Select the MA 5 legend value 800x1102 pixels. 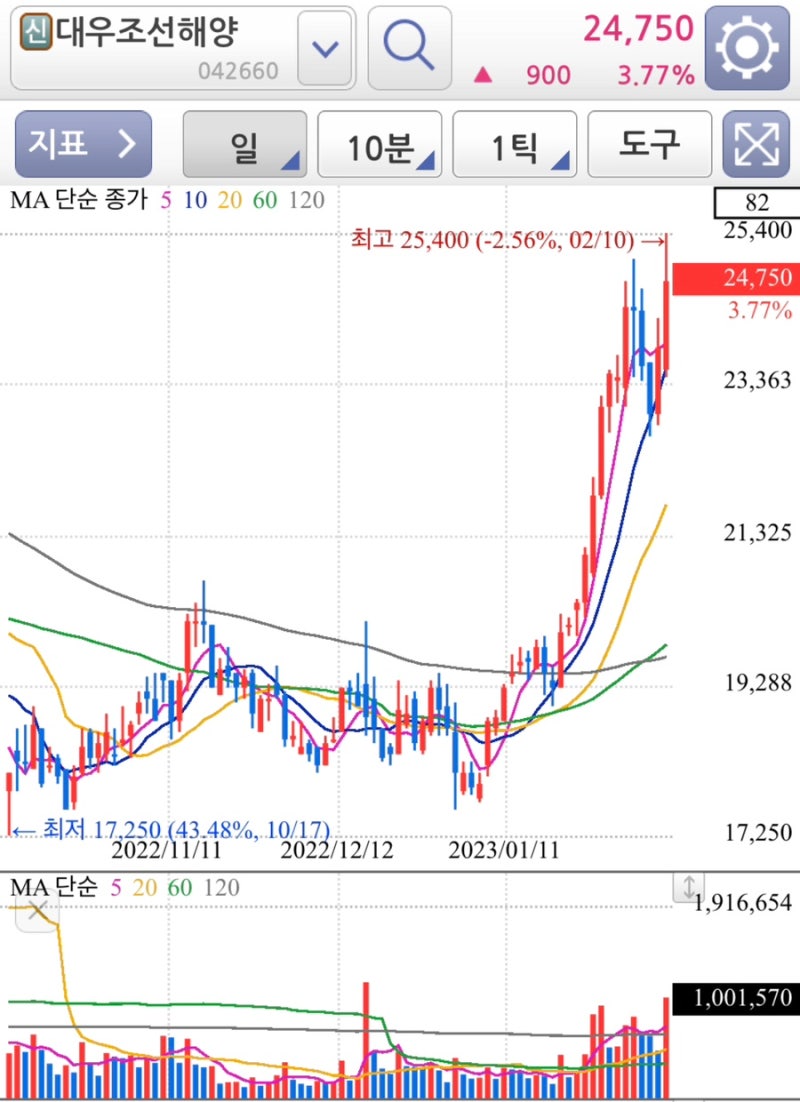[167, 200]
